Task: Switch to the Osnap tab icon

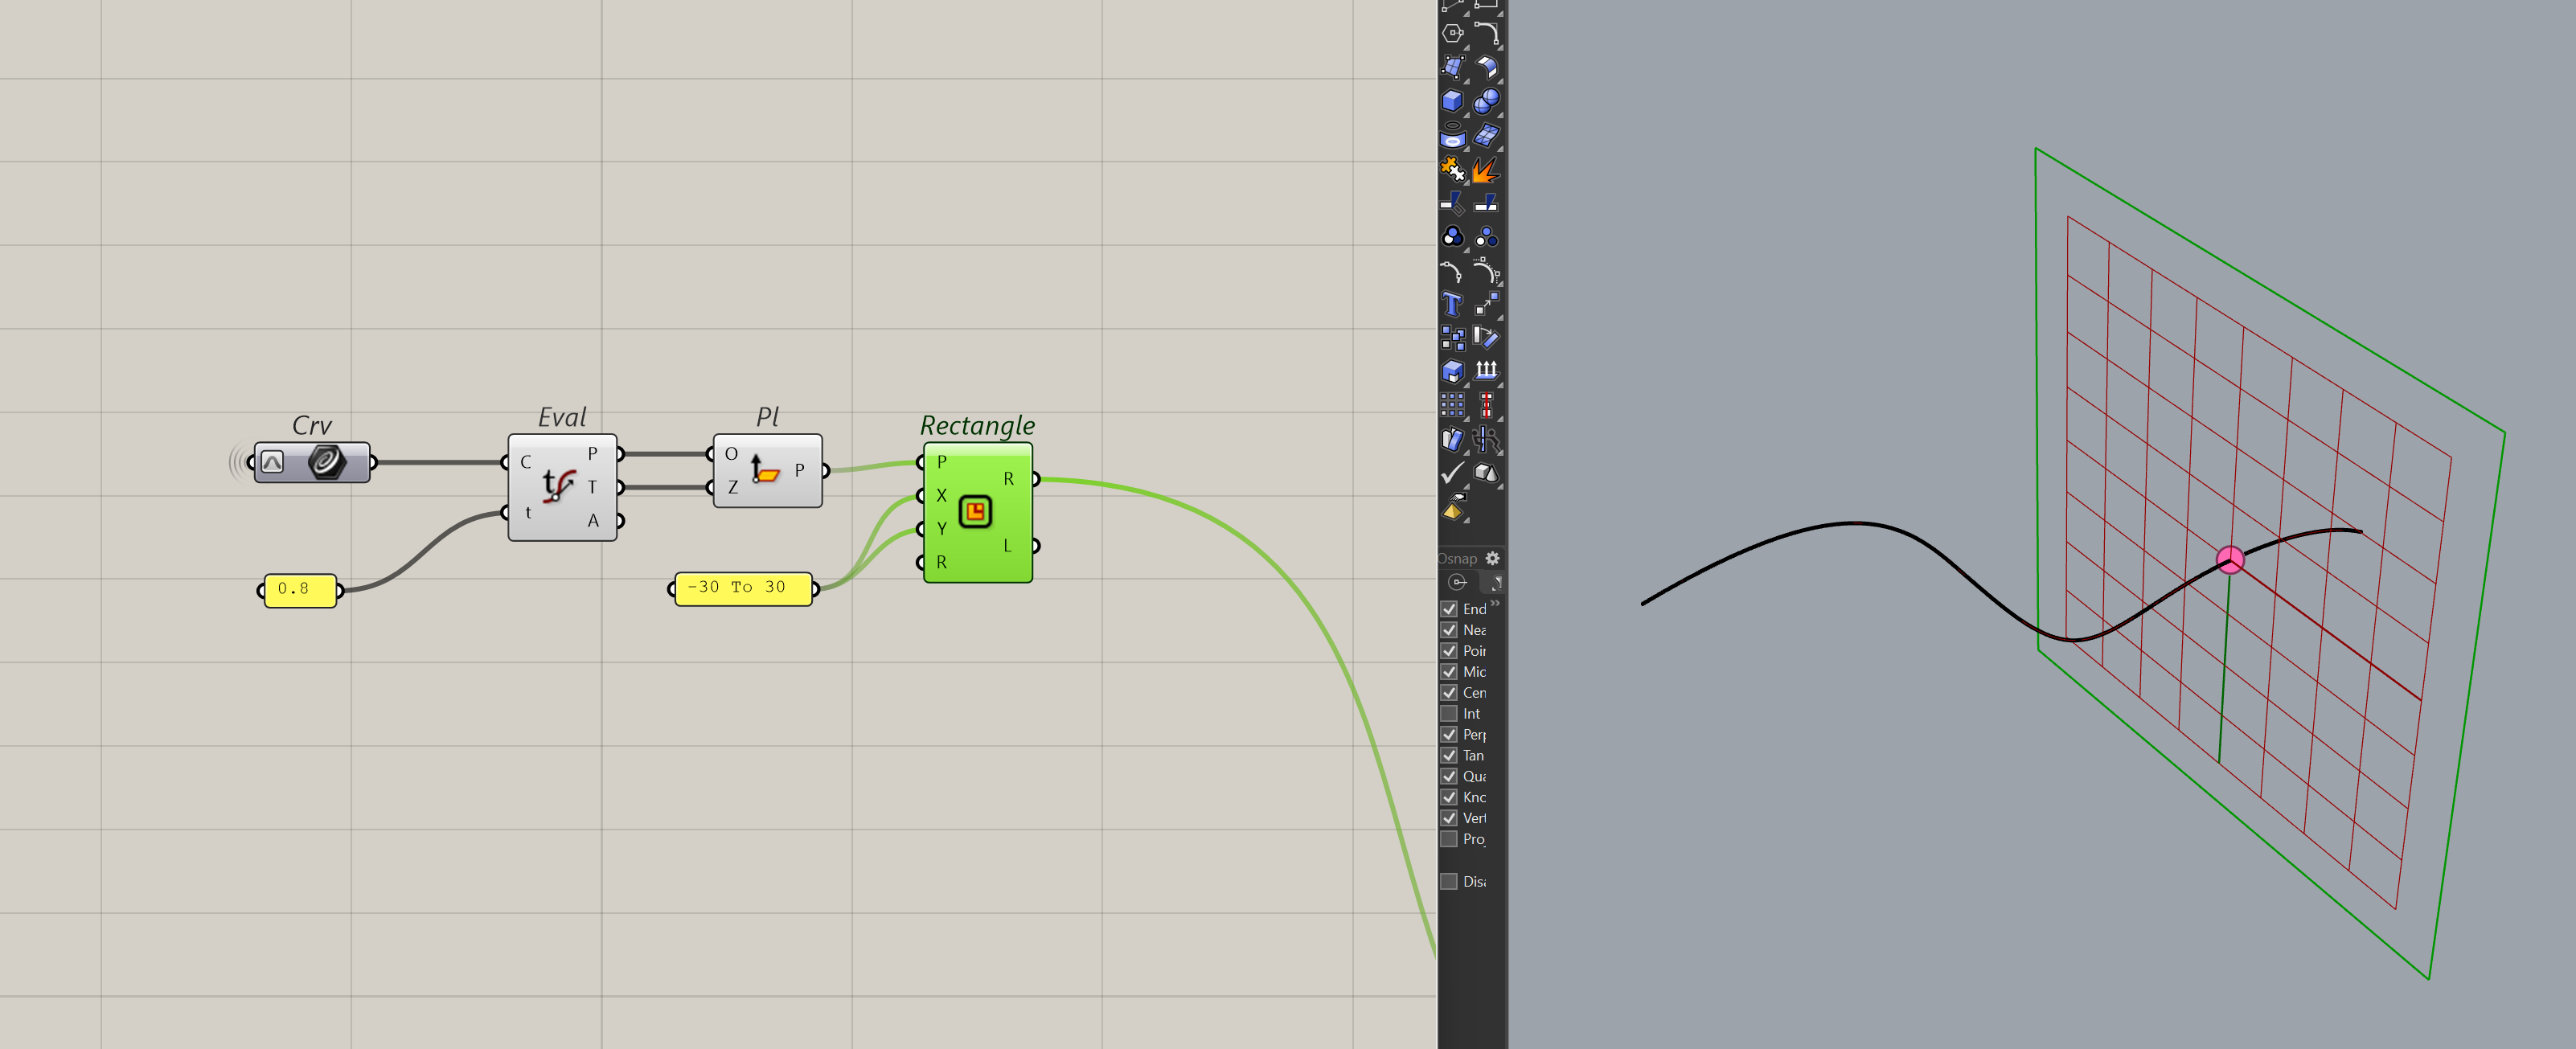Action: pos(1458,582)
